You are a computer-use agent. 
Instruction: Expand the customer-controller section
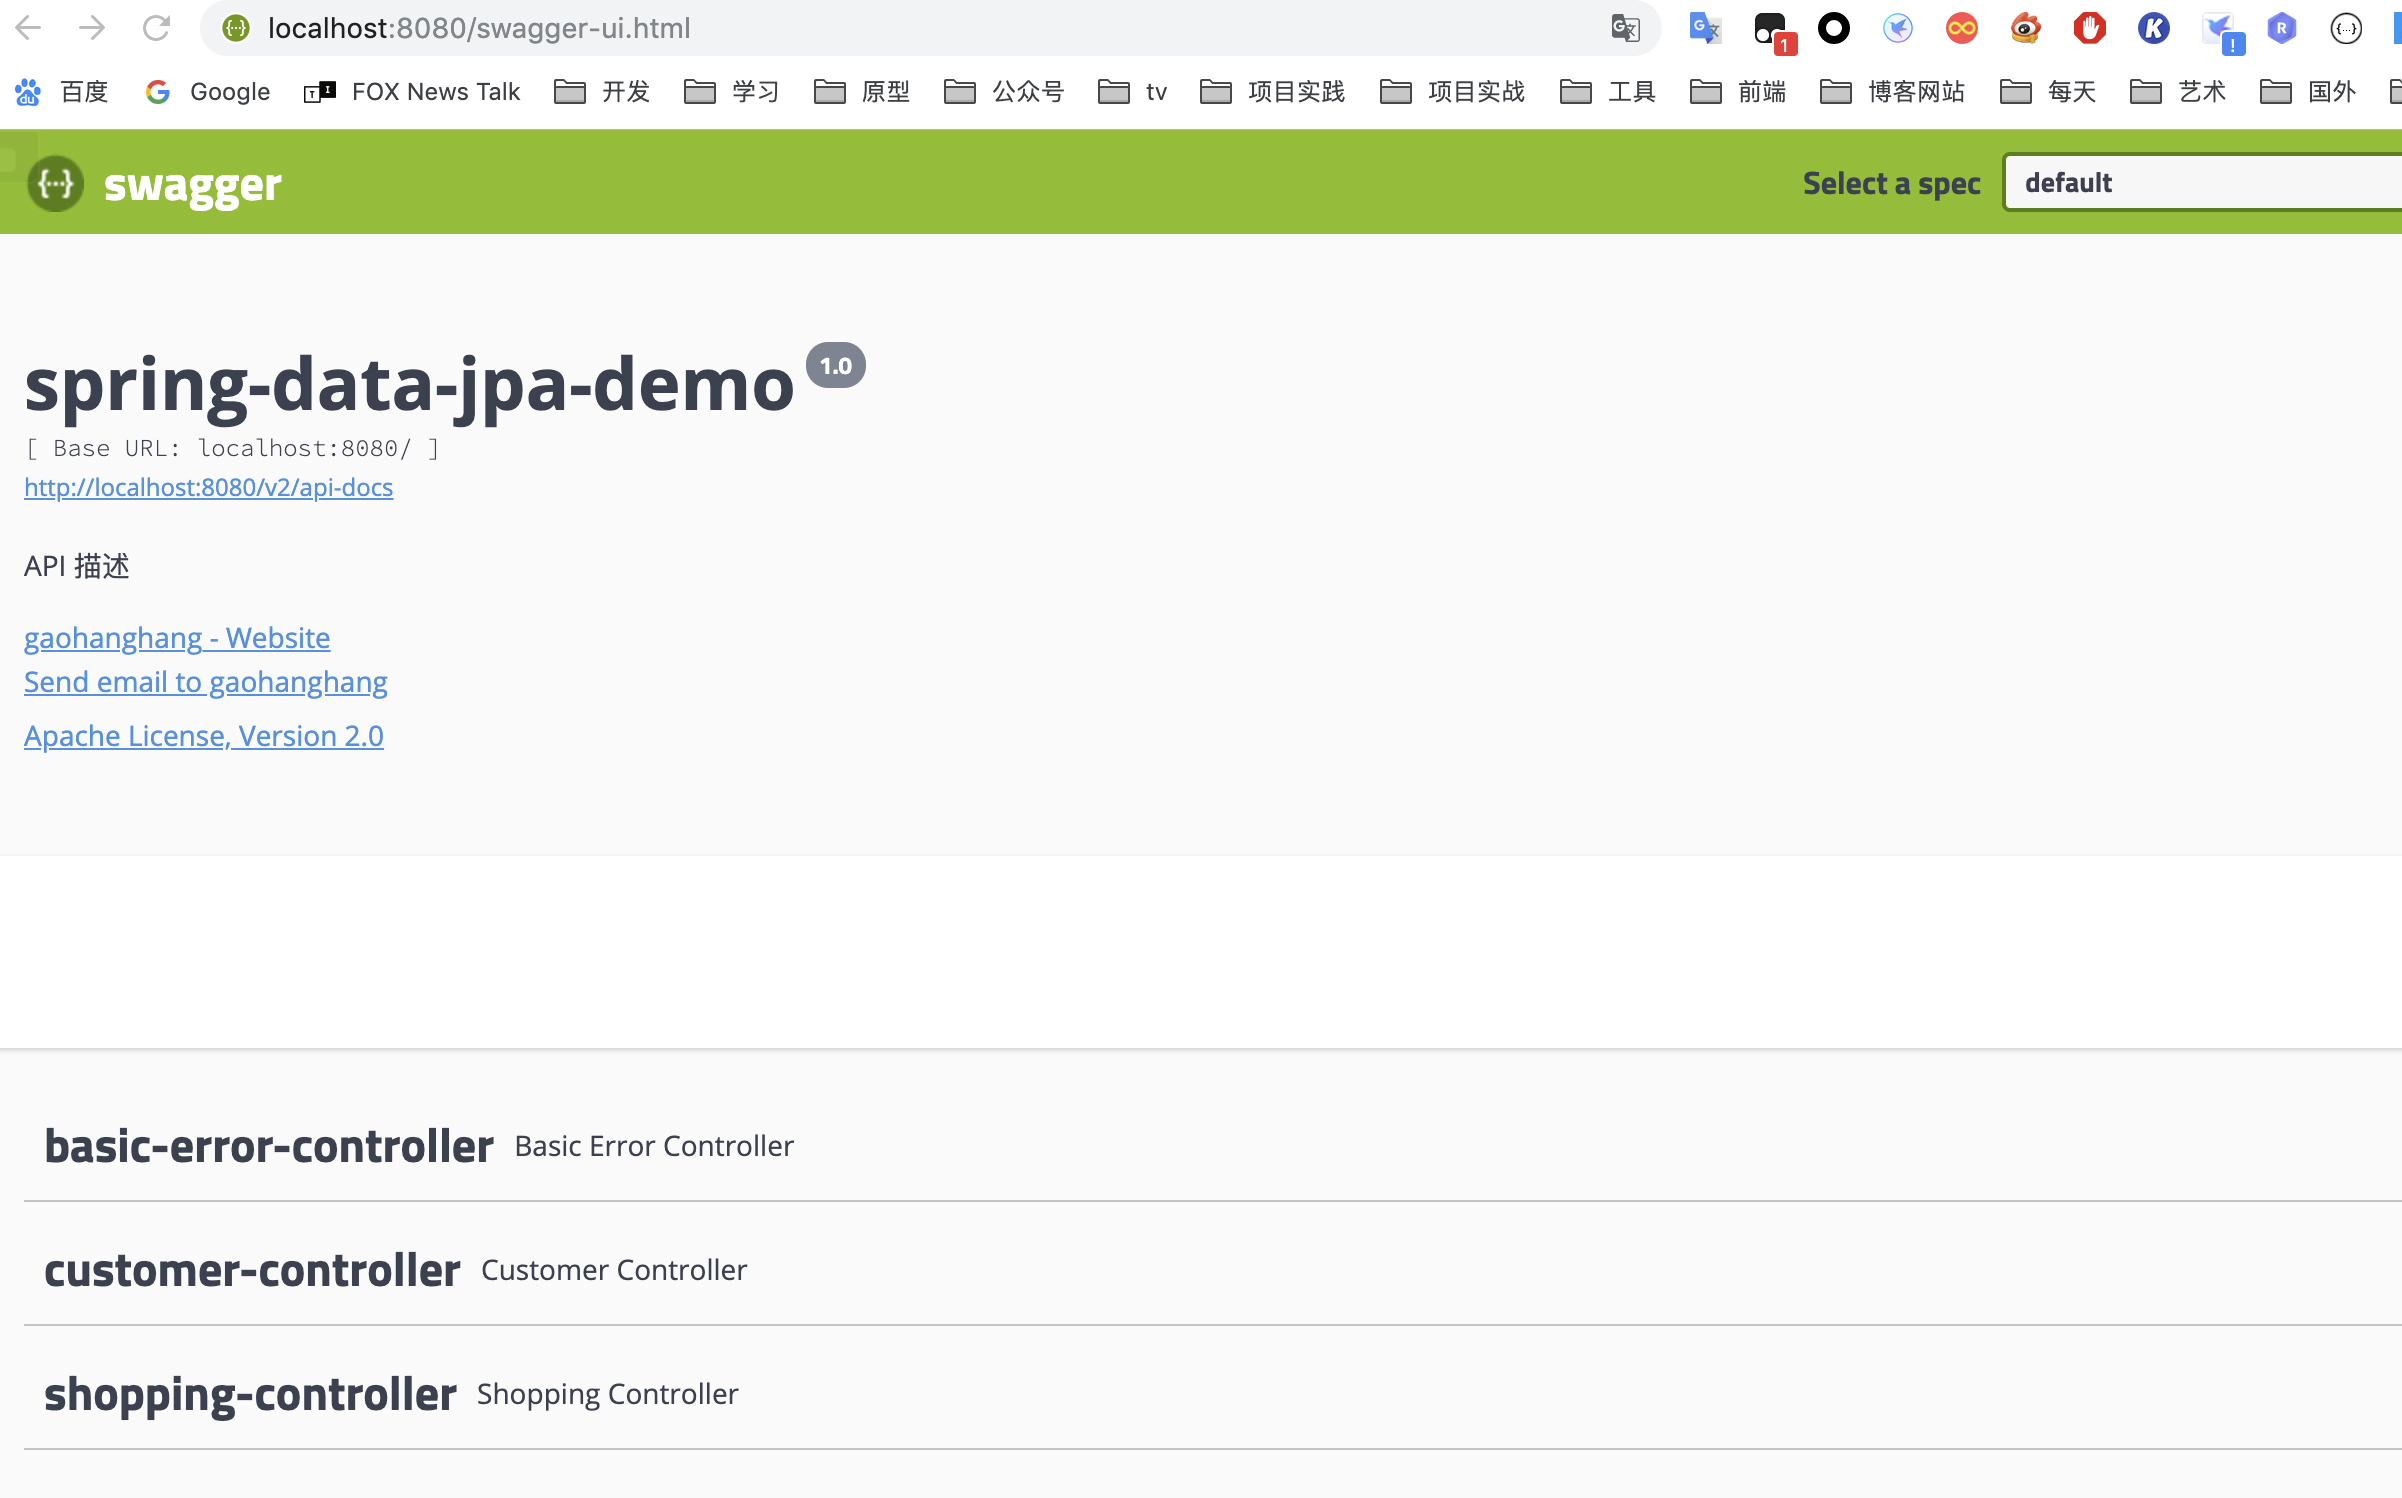[x=252, y=1270]
